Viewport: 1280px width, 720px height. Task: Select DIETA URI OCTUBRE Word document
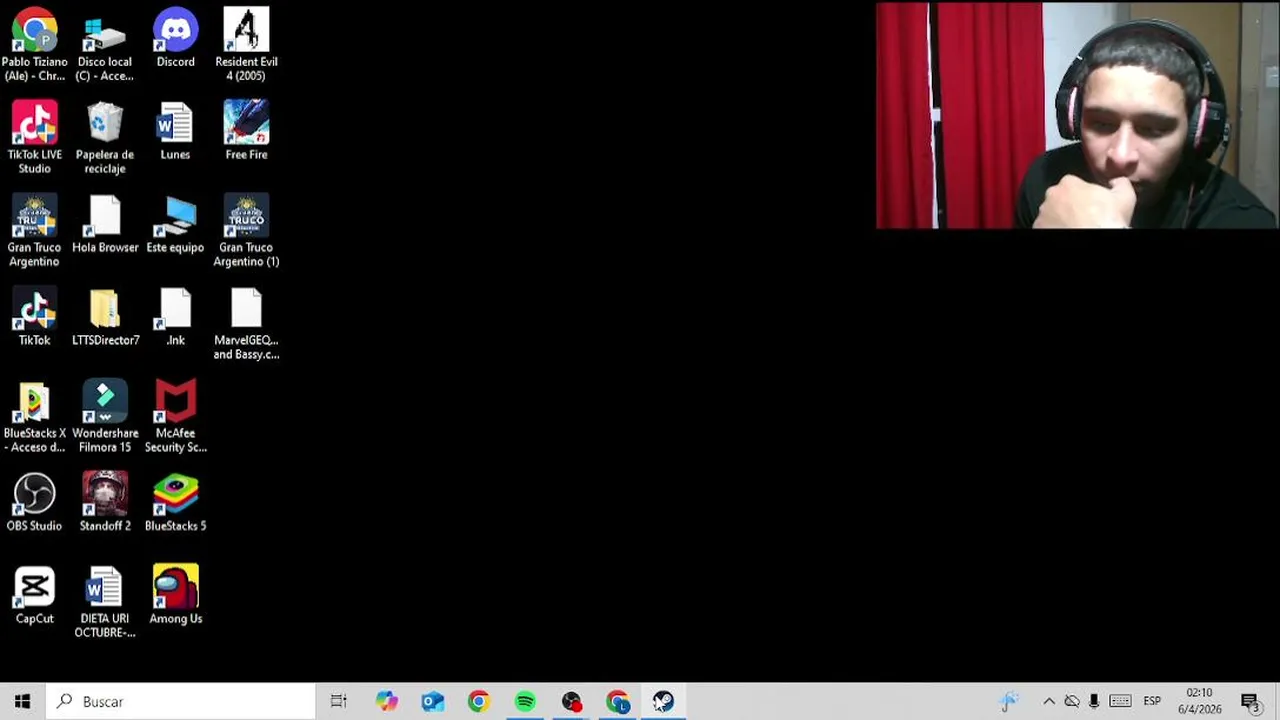pos(105,603)
